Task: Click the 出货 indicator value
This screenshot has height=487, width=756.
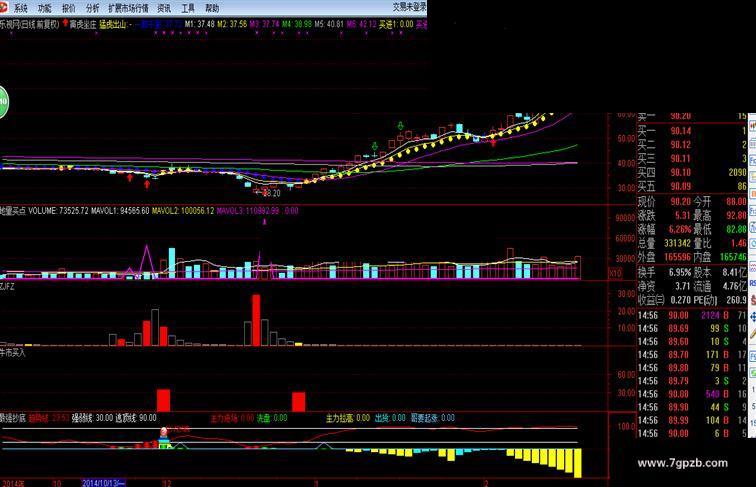Action: coord(390,418)
